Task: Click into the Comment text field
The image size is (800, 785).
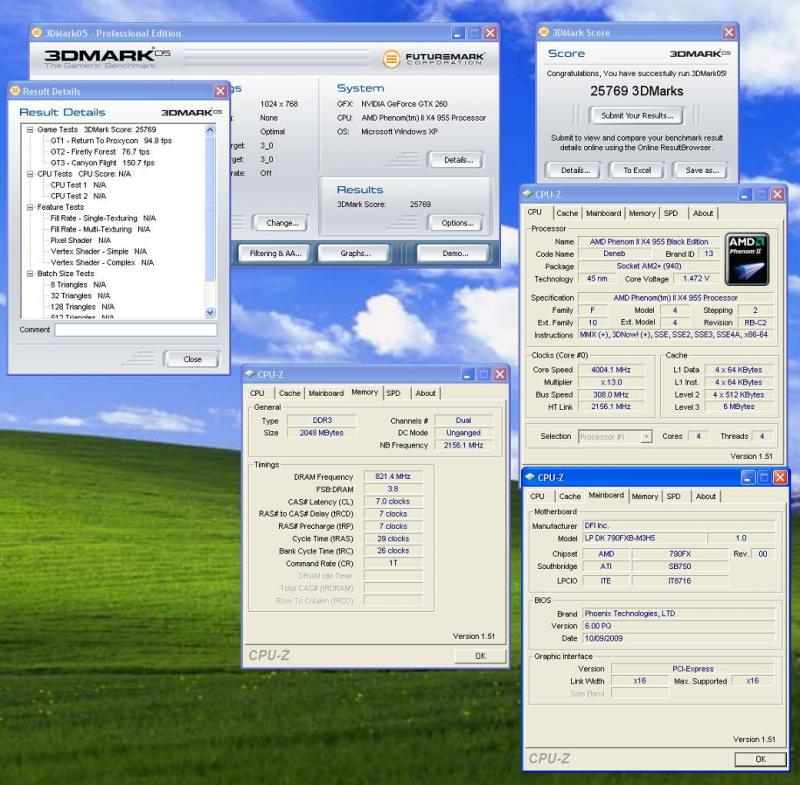Action: click(136, 330)
